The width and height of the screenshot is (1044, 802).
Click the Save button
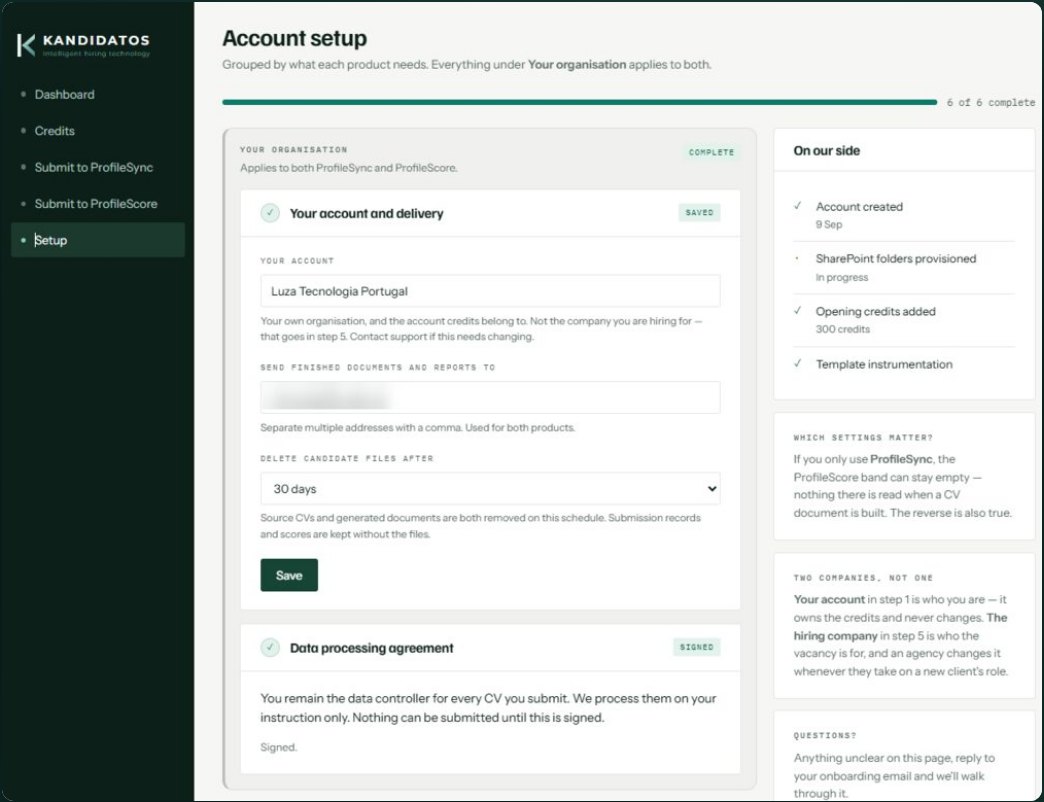tap(289, 575)
